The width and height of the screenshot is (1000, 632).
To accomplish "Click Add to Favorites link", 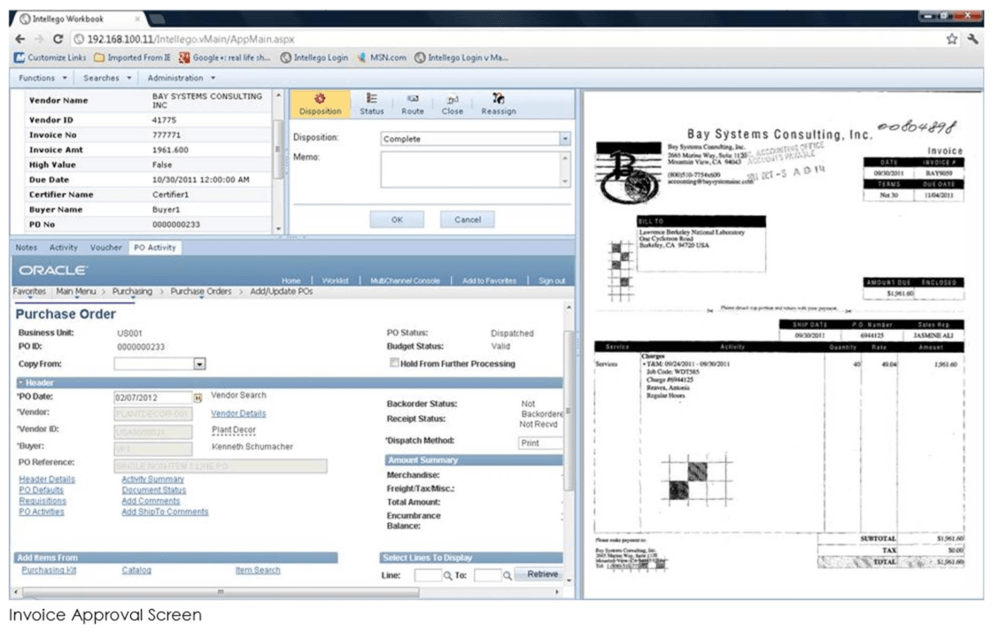I will (x=489, y=281).
